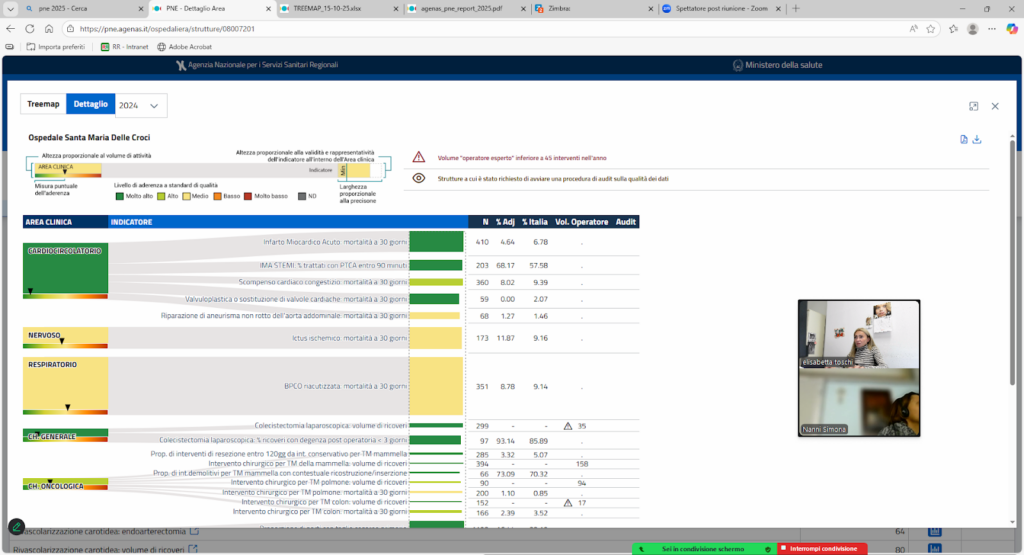Switch to the Treemap view

[x=43, y=104]
